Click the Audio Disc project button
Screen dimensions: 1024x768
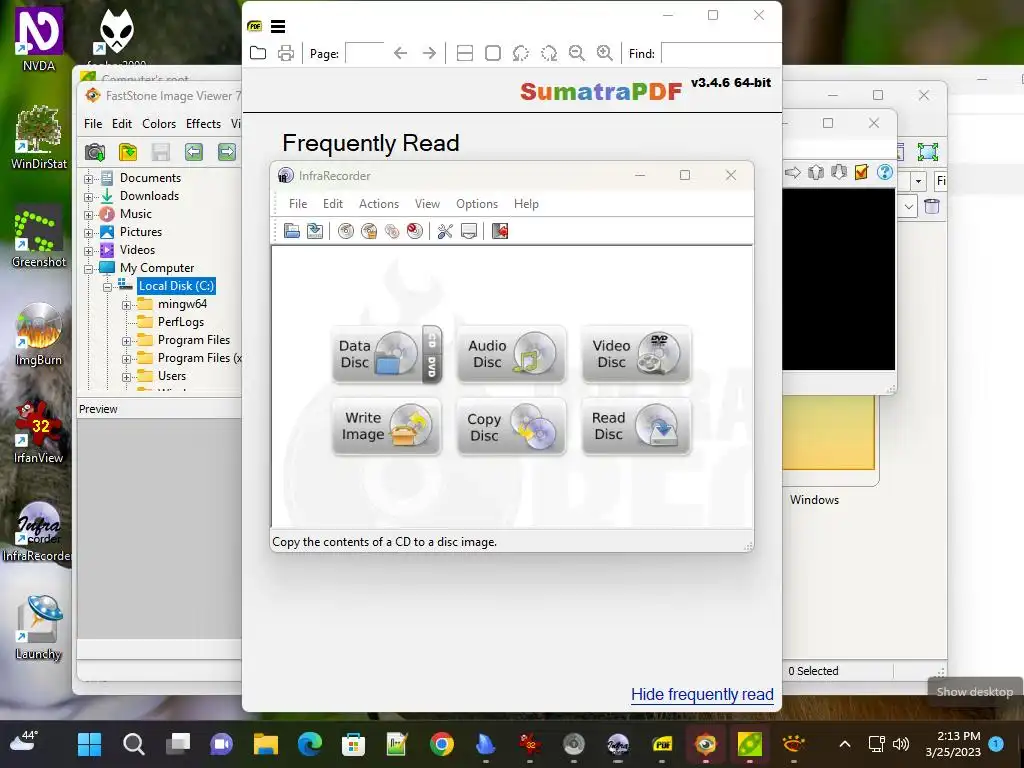(x=511, y=354)
